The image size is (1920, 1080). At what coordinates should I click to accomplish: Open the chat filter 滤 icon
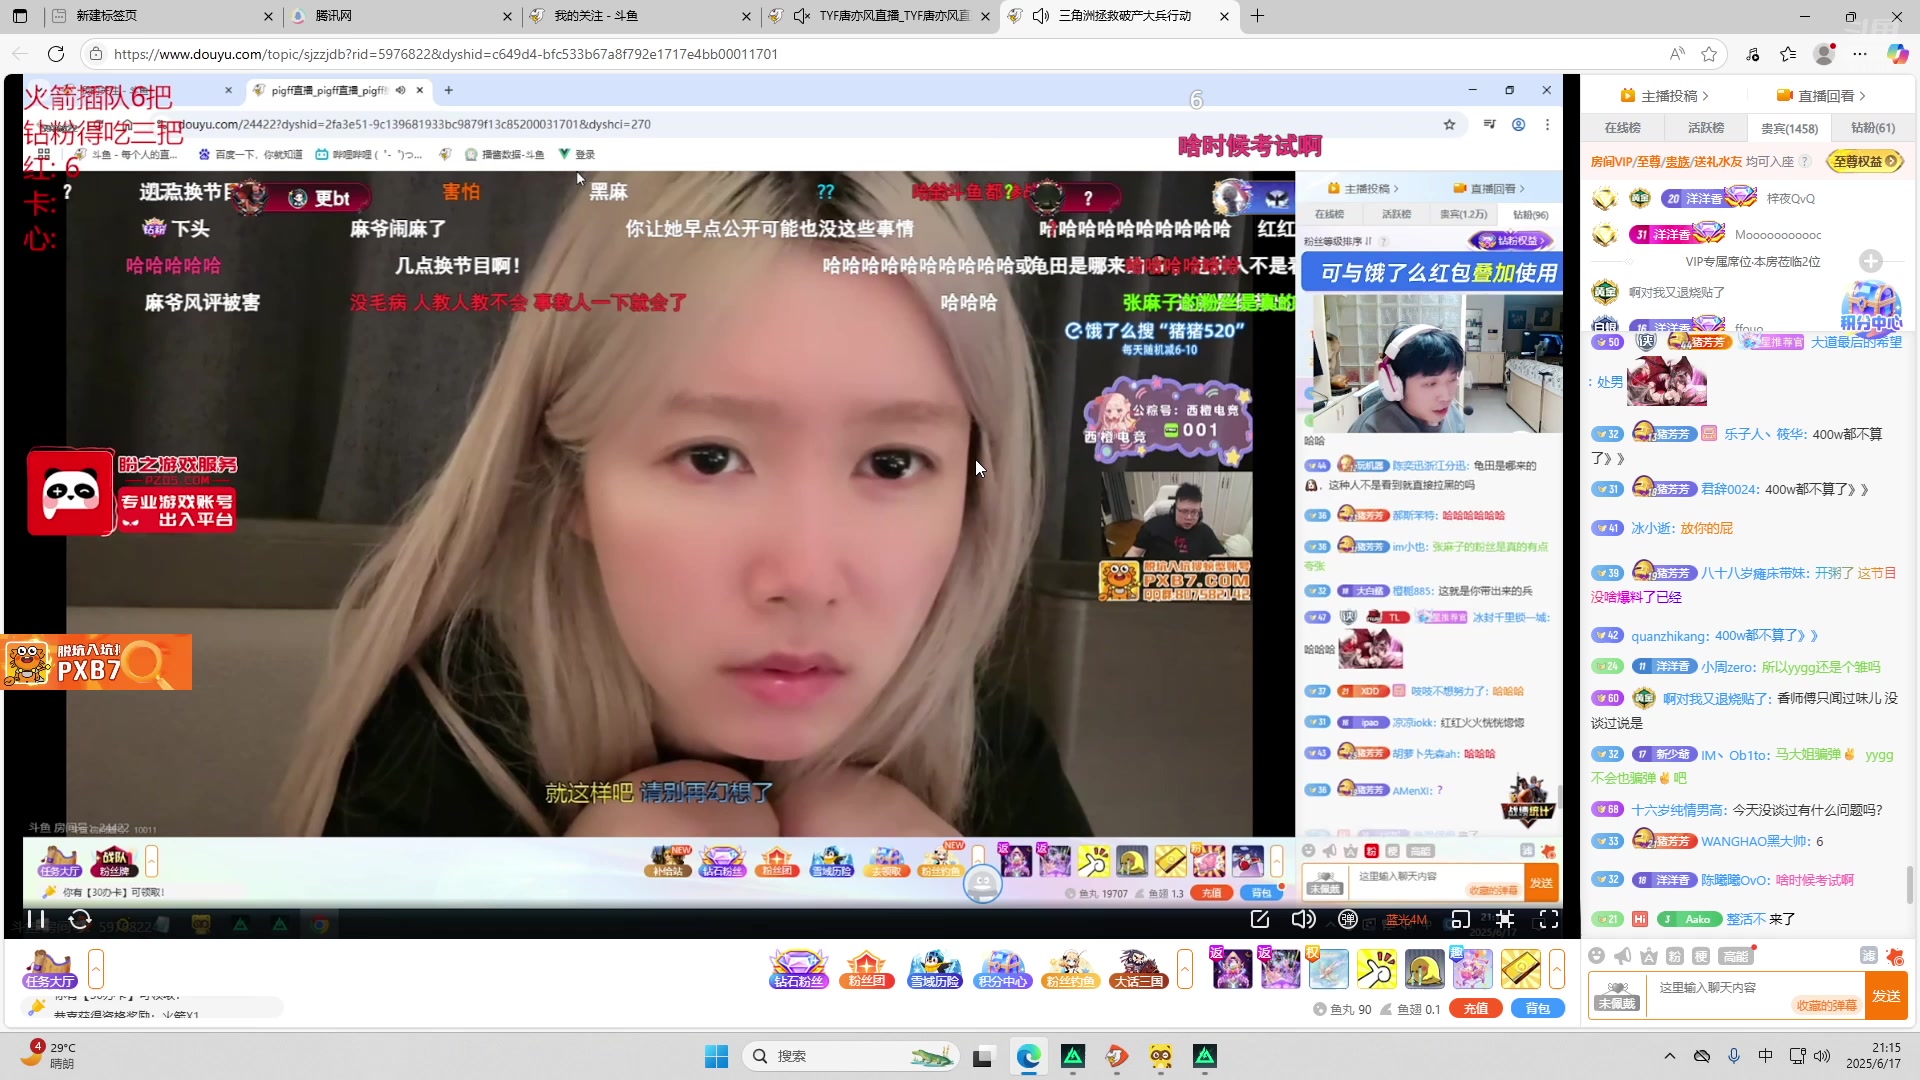click(x=1868, y=956)
